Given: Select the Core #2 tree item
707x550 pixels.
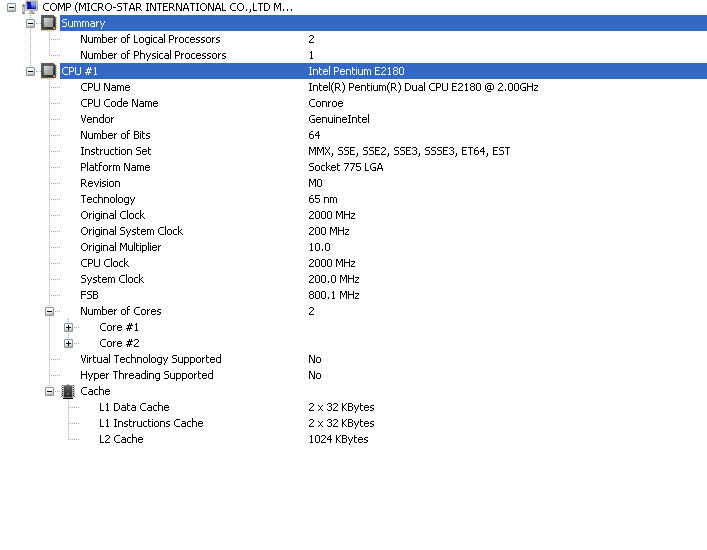Looking at the screenshot, I should (119, 343).
